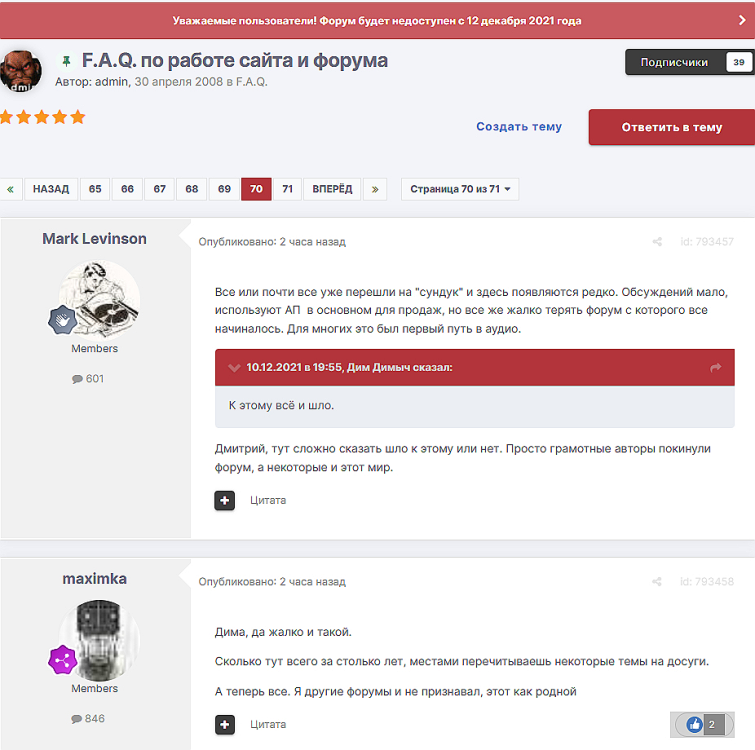This screenshot has height=750, width=755.
Task: Collapse the quote from Дим Димыч
Action: tap(234, 368)
